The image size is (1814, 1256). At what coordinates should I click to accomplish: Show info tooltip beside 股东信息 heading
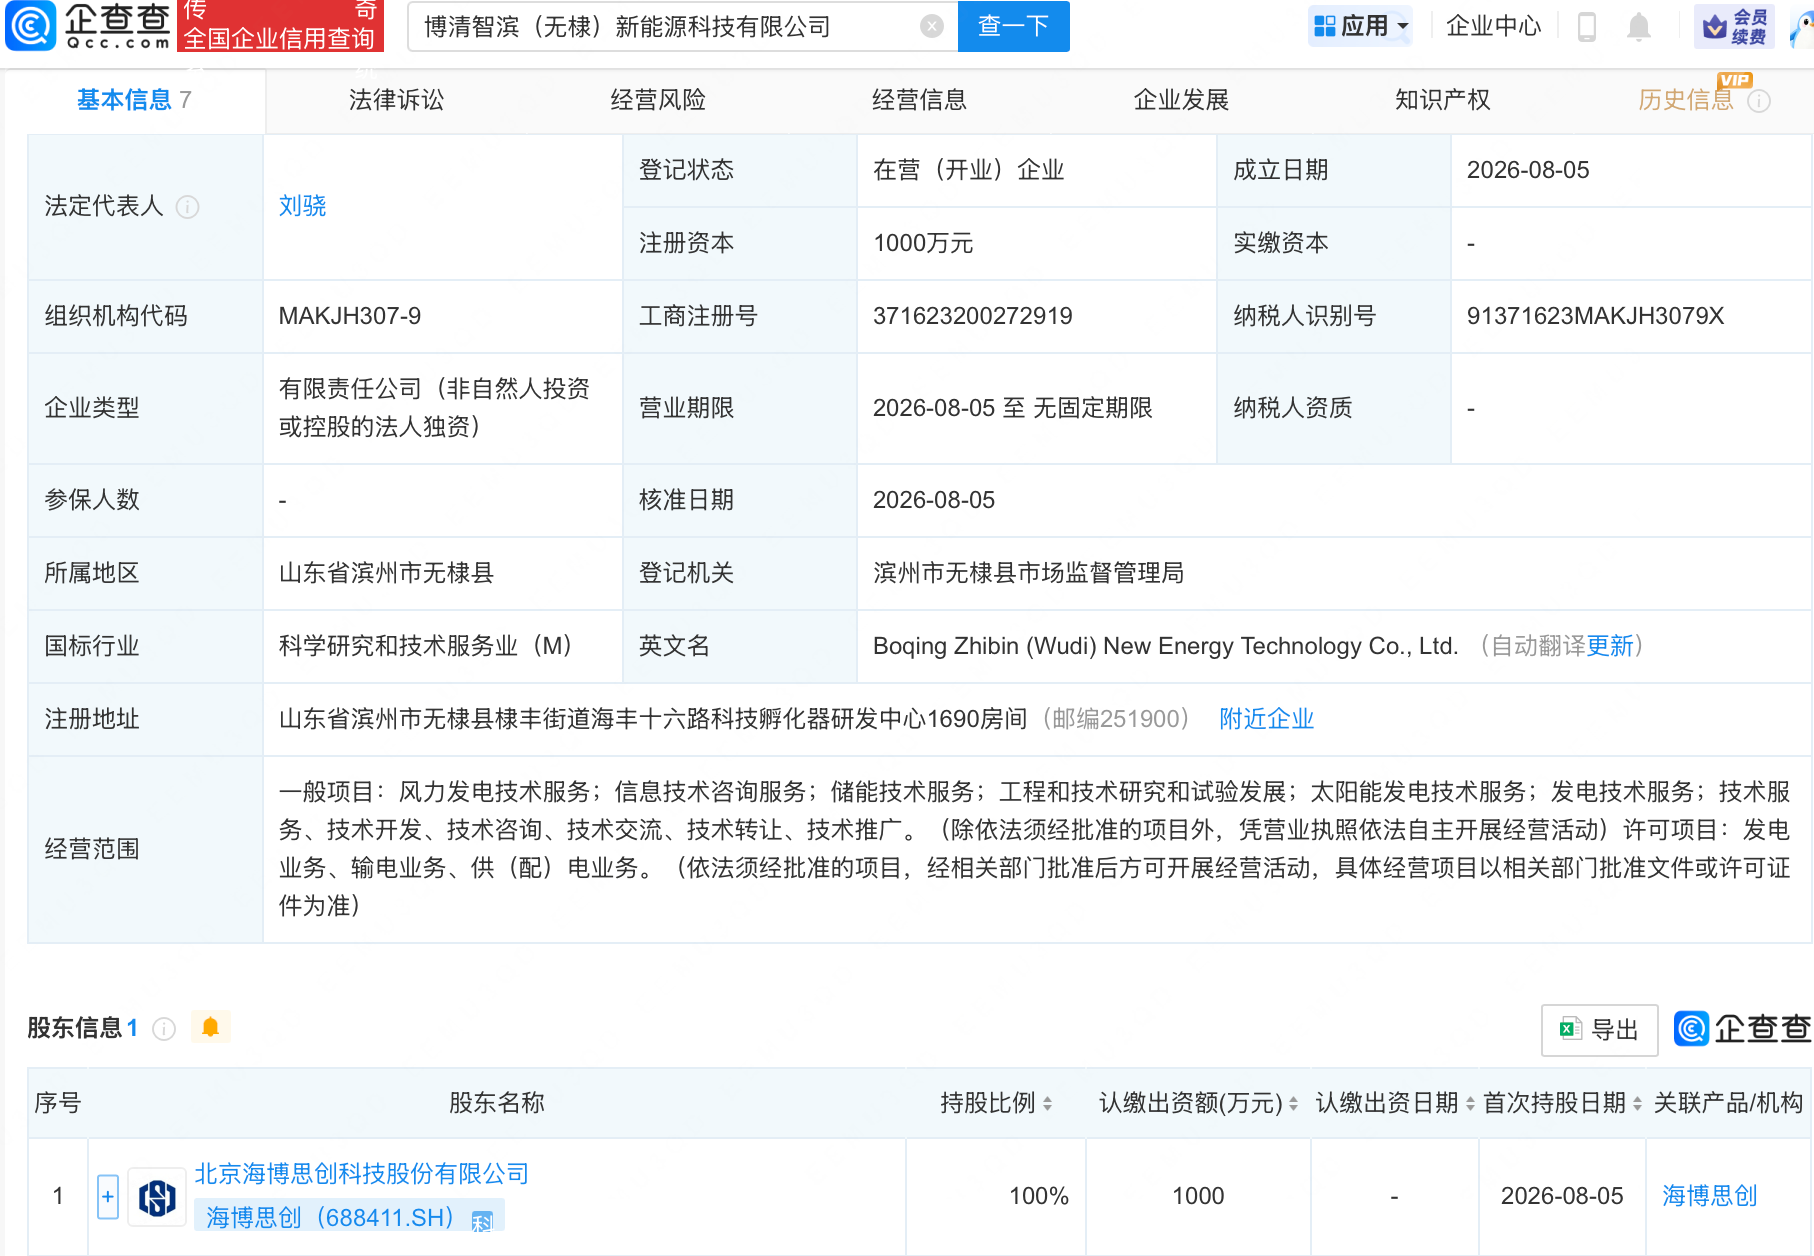(164, 1028)
